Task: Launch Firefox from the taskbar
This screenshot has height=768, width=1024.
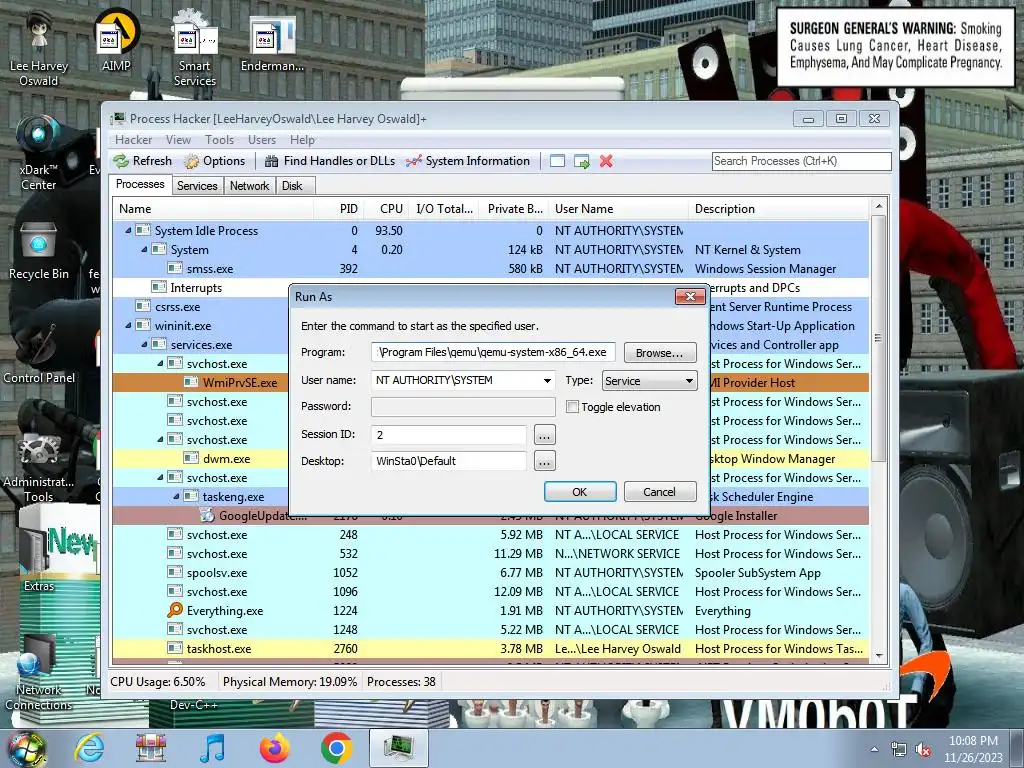Action: point(274,748)
